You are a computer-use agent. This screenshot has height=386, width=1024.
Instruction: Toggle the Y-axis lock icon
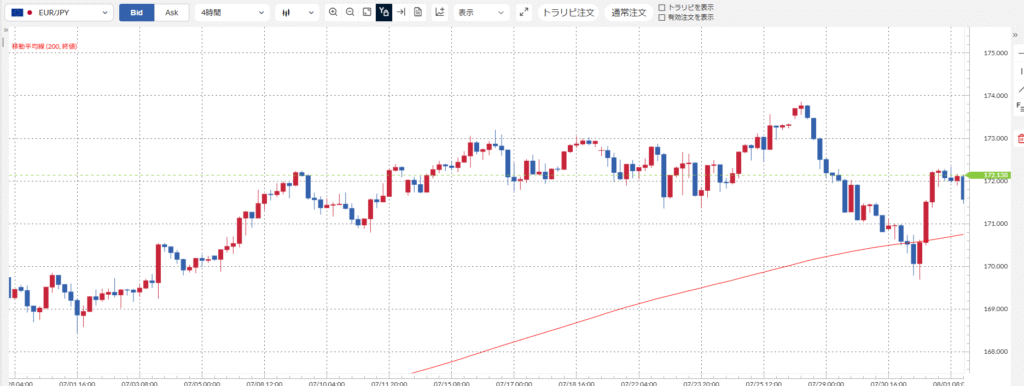click(384, 12)
